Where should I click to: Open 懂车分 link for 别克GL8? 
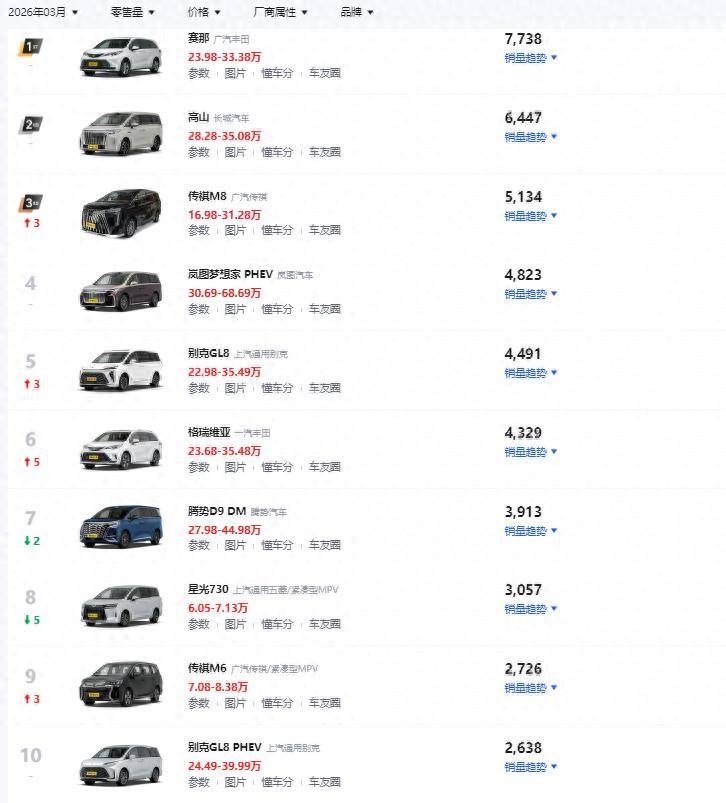click(x=277, y=388)
